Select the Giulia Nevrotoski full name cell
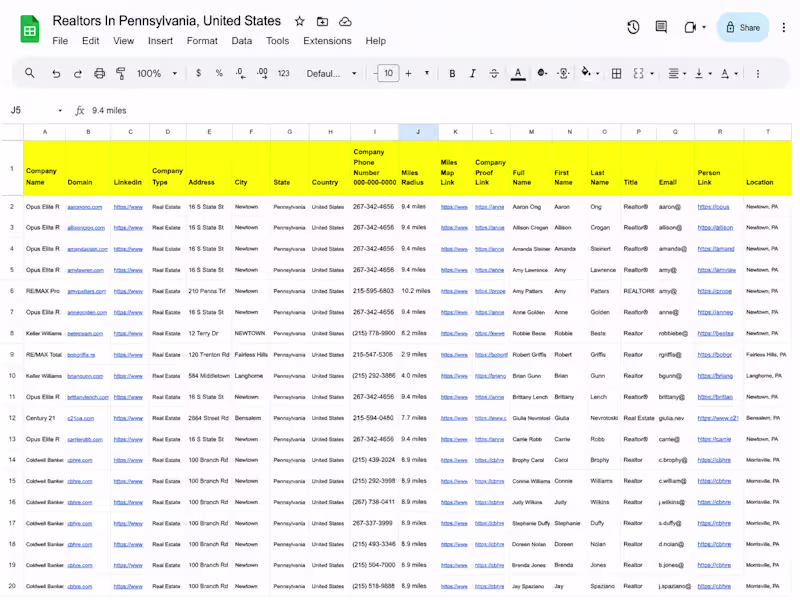Screen dimensions: 800x600 (531, 418)
